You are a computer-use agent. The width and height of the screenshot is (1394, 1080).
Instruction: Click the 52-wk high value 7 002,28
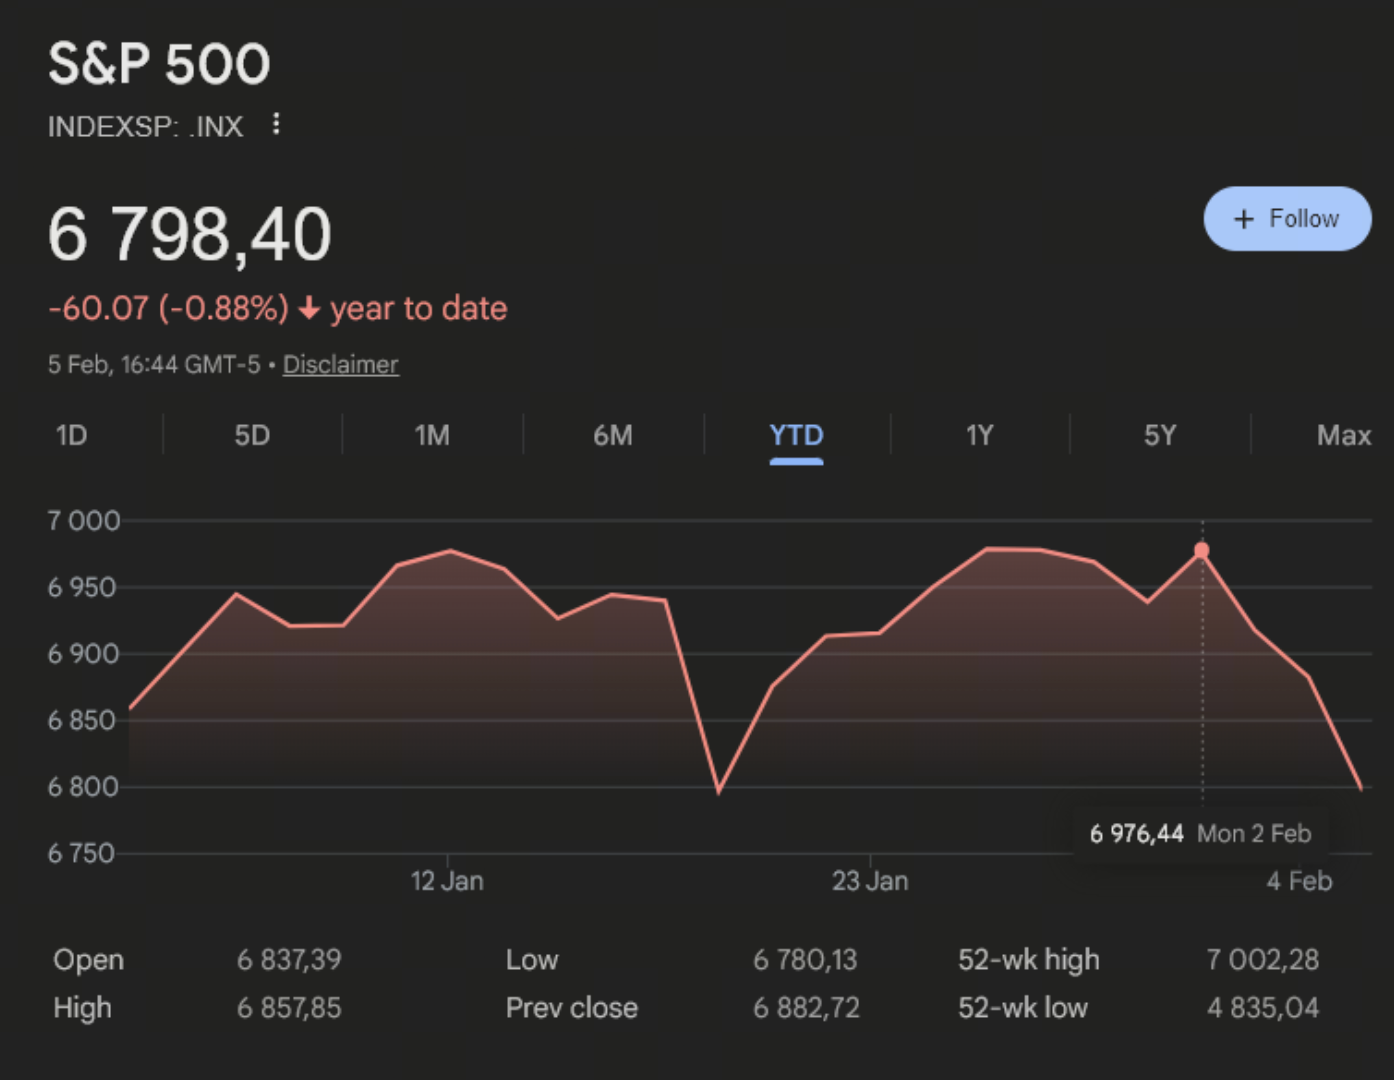1262,959
